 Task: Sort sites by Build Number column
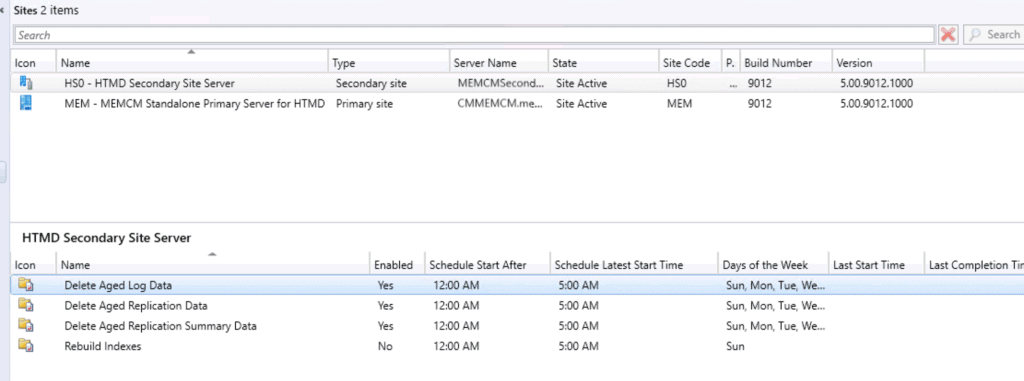tap(786, 63)
